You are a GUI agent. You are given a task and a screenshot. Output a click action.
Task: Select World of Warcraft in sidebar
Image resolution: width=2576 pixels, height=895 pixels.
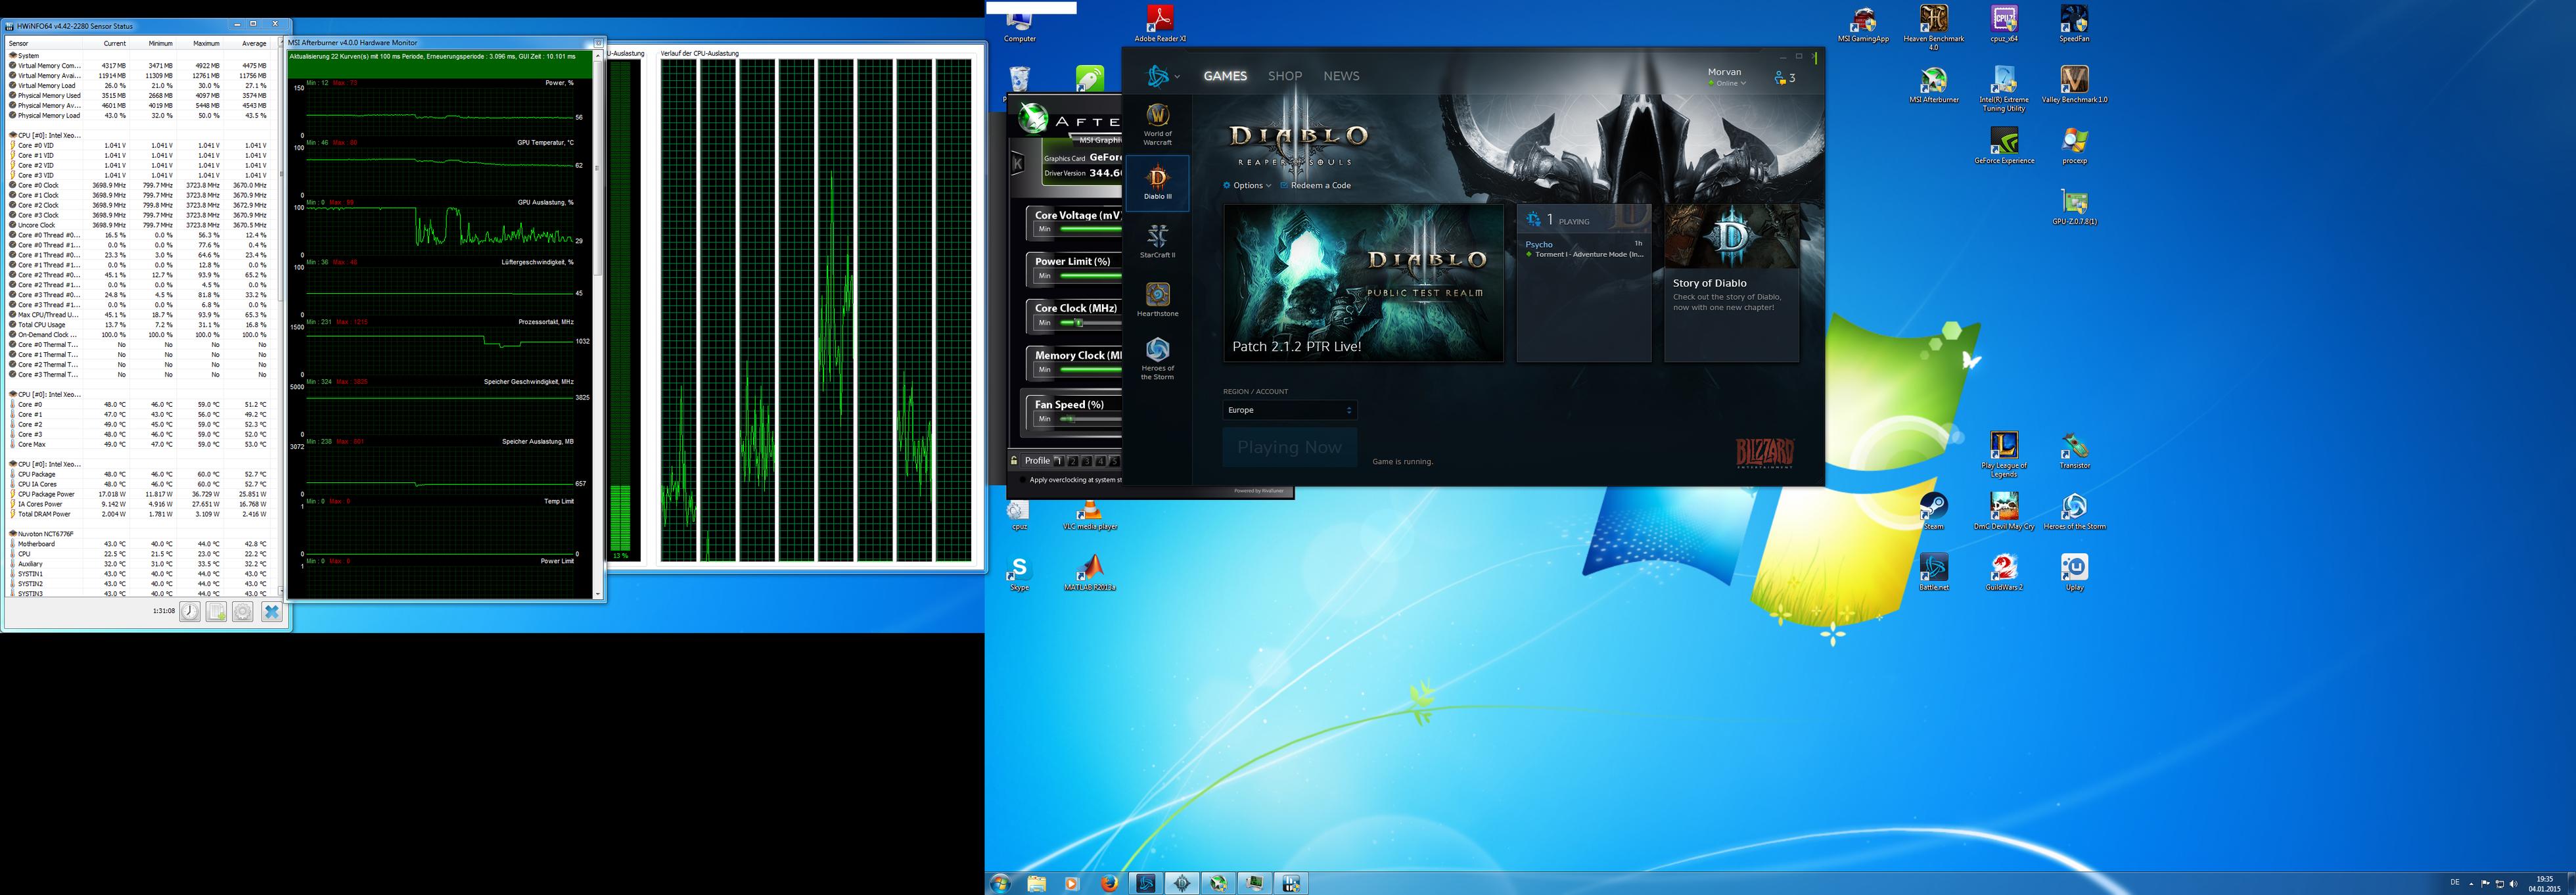tap(1157, 124)
